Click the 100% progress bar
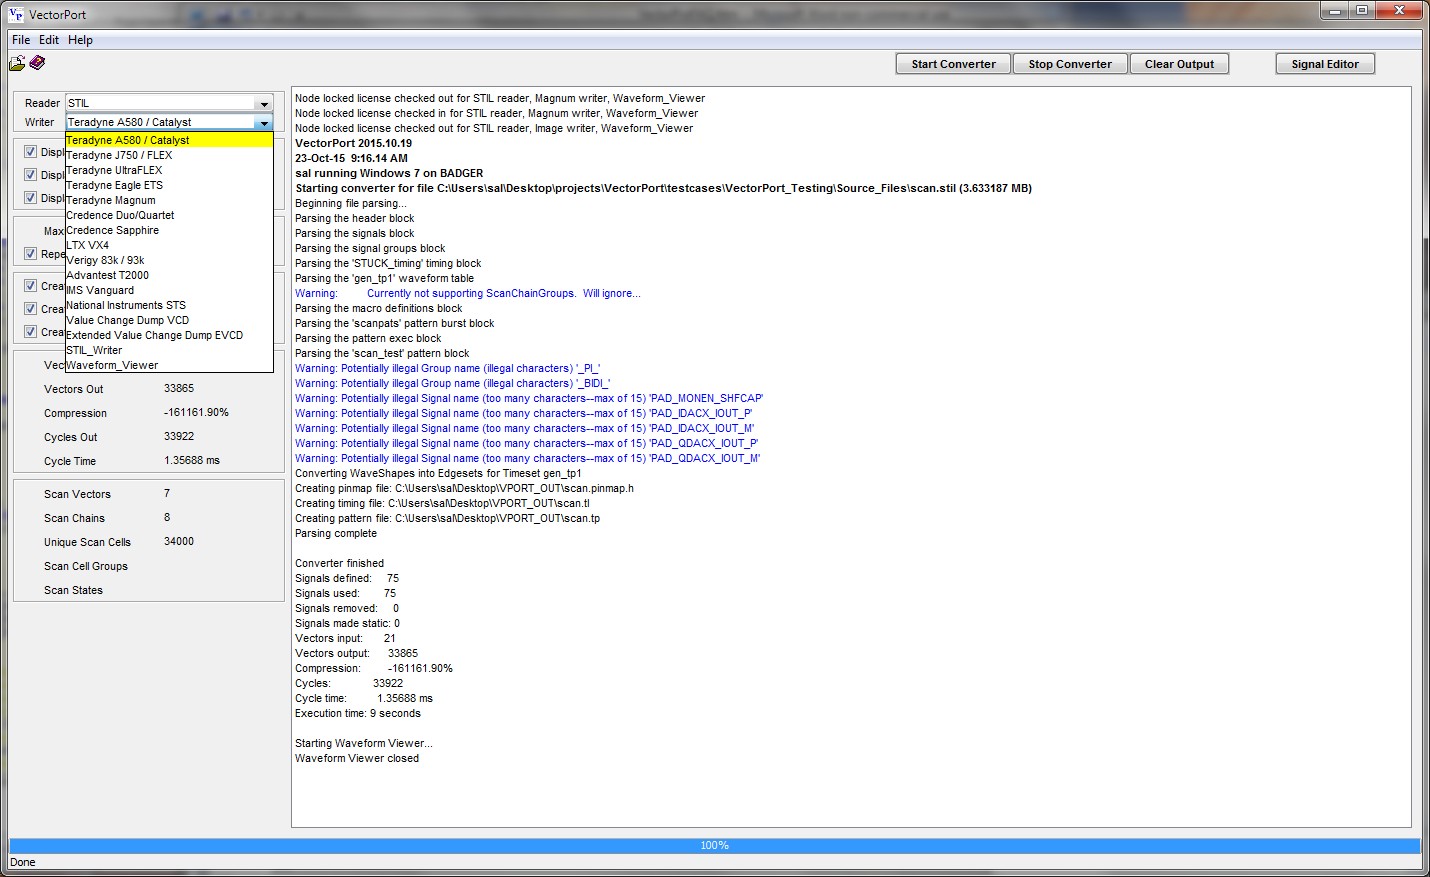 (x=714, y=845)
